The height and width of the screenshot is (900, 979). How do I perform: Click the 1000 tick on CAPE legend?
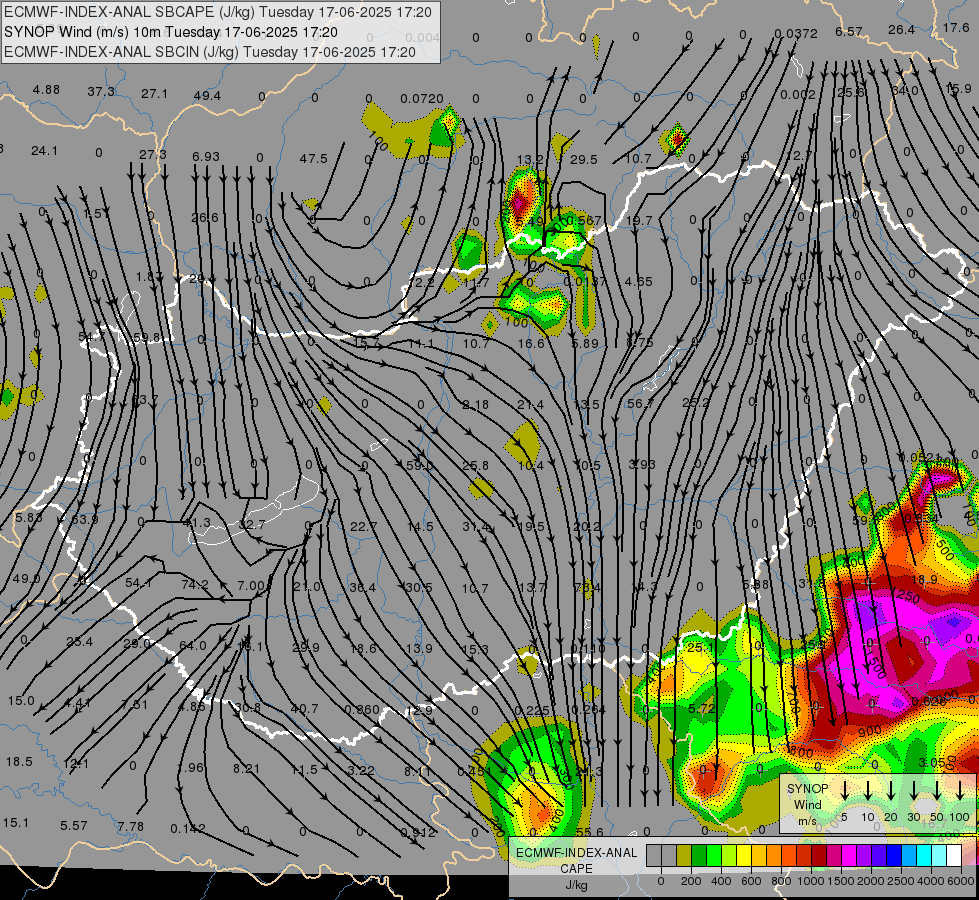(x=810, y=881)
